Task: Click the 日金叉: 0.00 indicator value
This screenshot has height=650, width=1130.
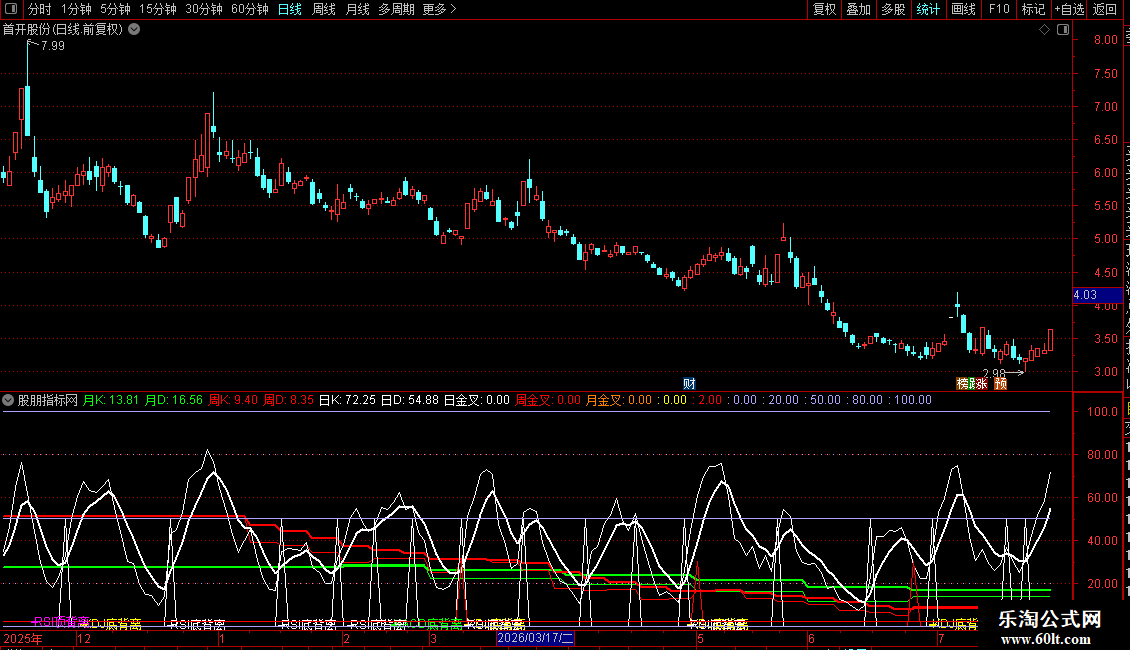Action: 476,400
